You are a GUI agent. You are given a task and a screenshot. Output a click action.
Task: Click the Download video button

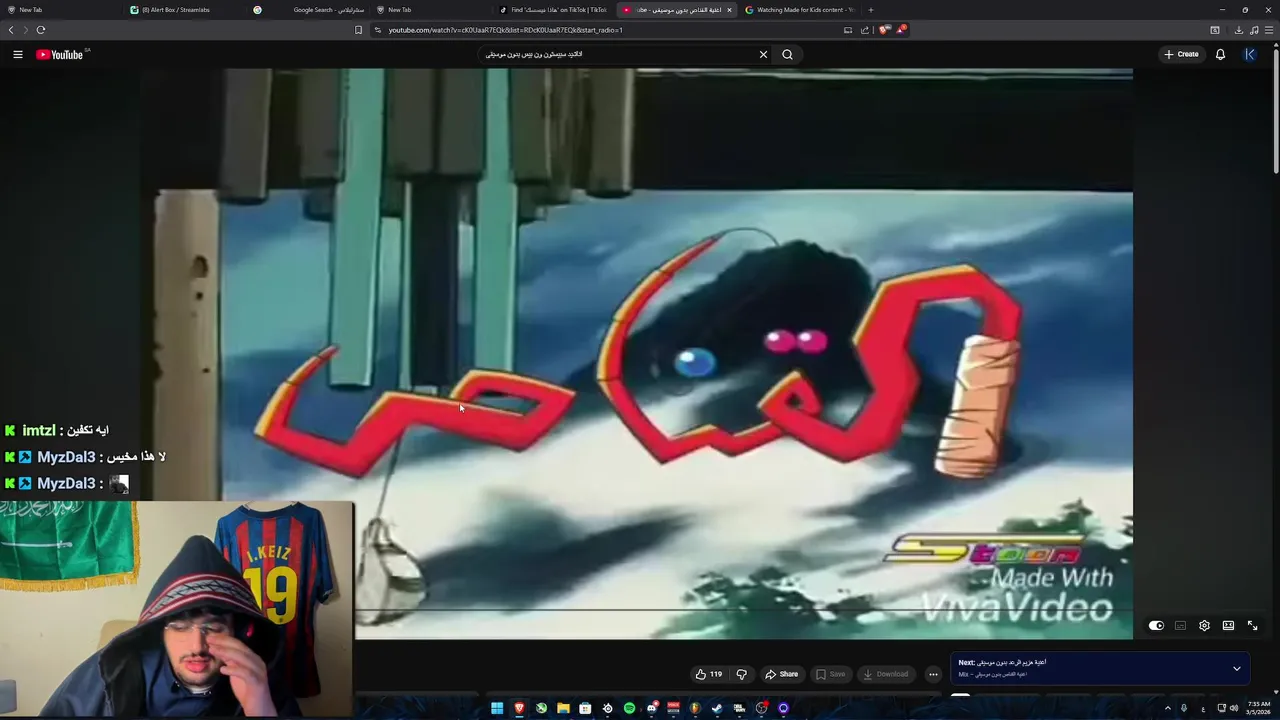tap(885, 674)
